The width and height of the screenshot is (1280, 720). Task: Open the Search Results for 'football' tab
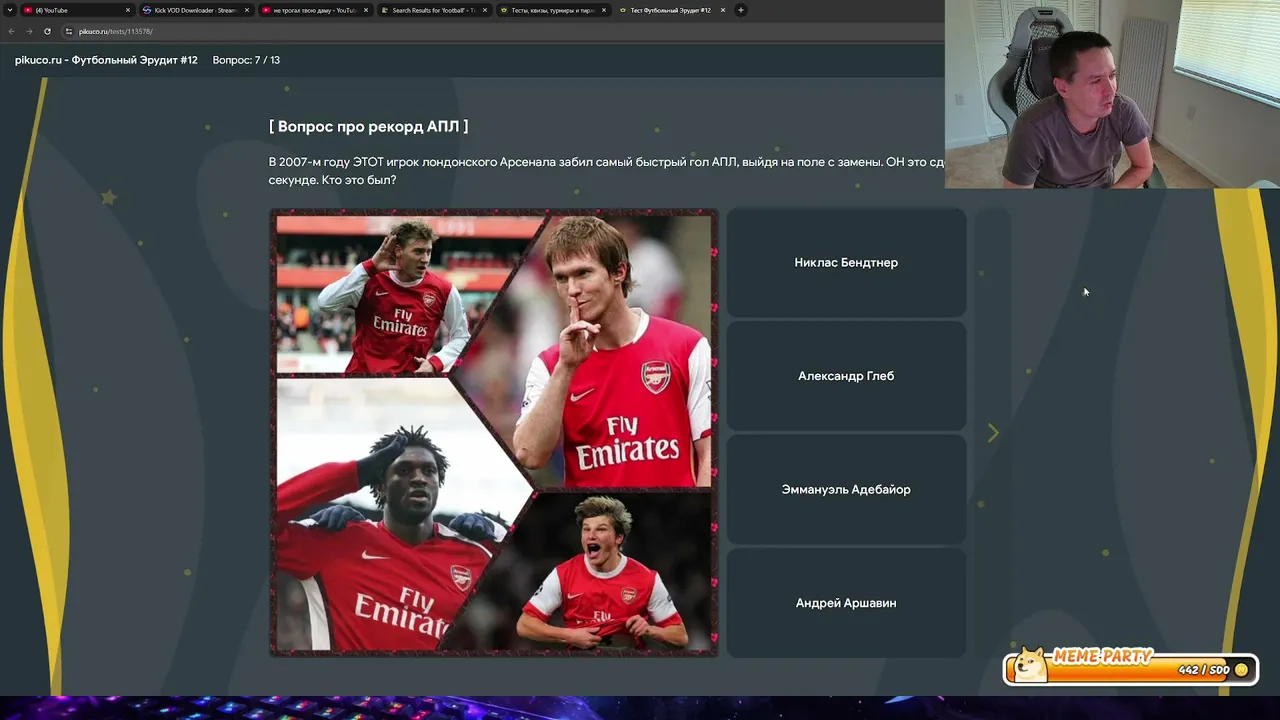click(x=433, y=10)
